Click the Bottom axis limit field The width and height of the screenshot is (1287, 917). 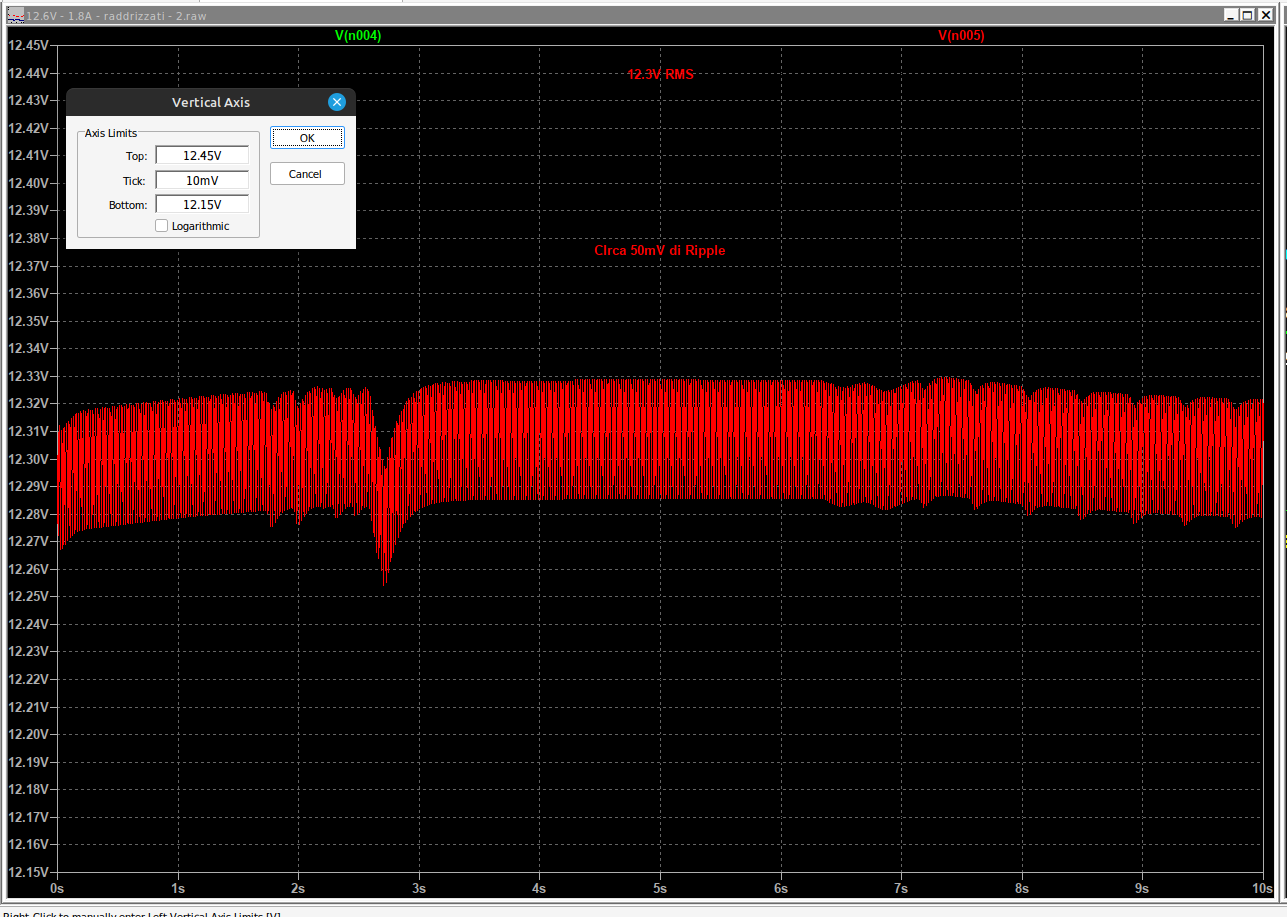[x=202, y=205]
